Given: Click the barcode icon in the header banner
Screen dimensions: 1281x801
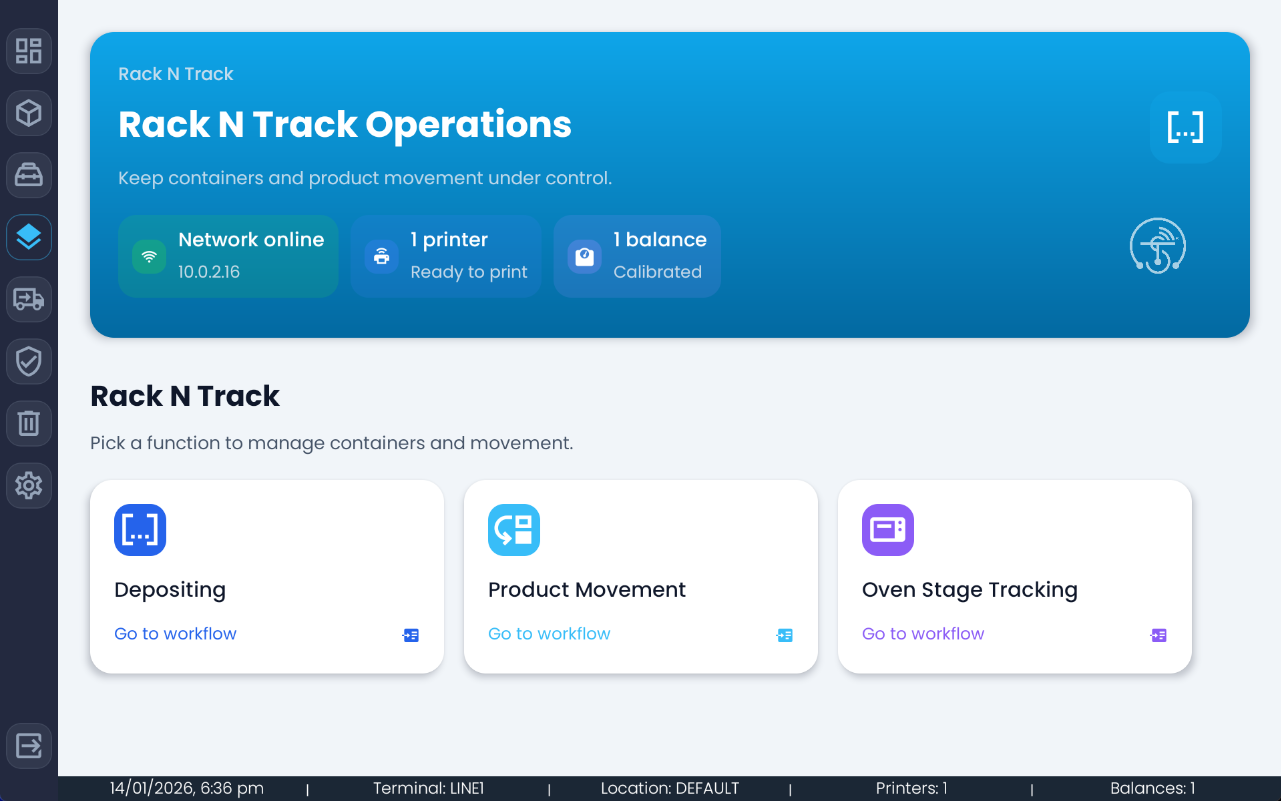Looking at the screenshot, I should pyautogui.click(x=1185, y=127).
